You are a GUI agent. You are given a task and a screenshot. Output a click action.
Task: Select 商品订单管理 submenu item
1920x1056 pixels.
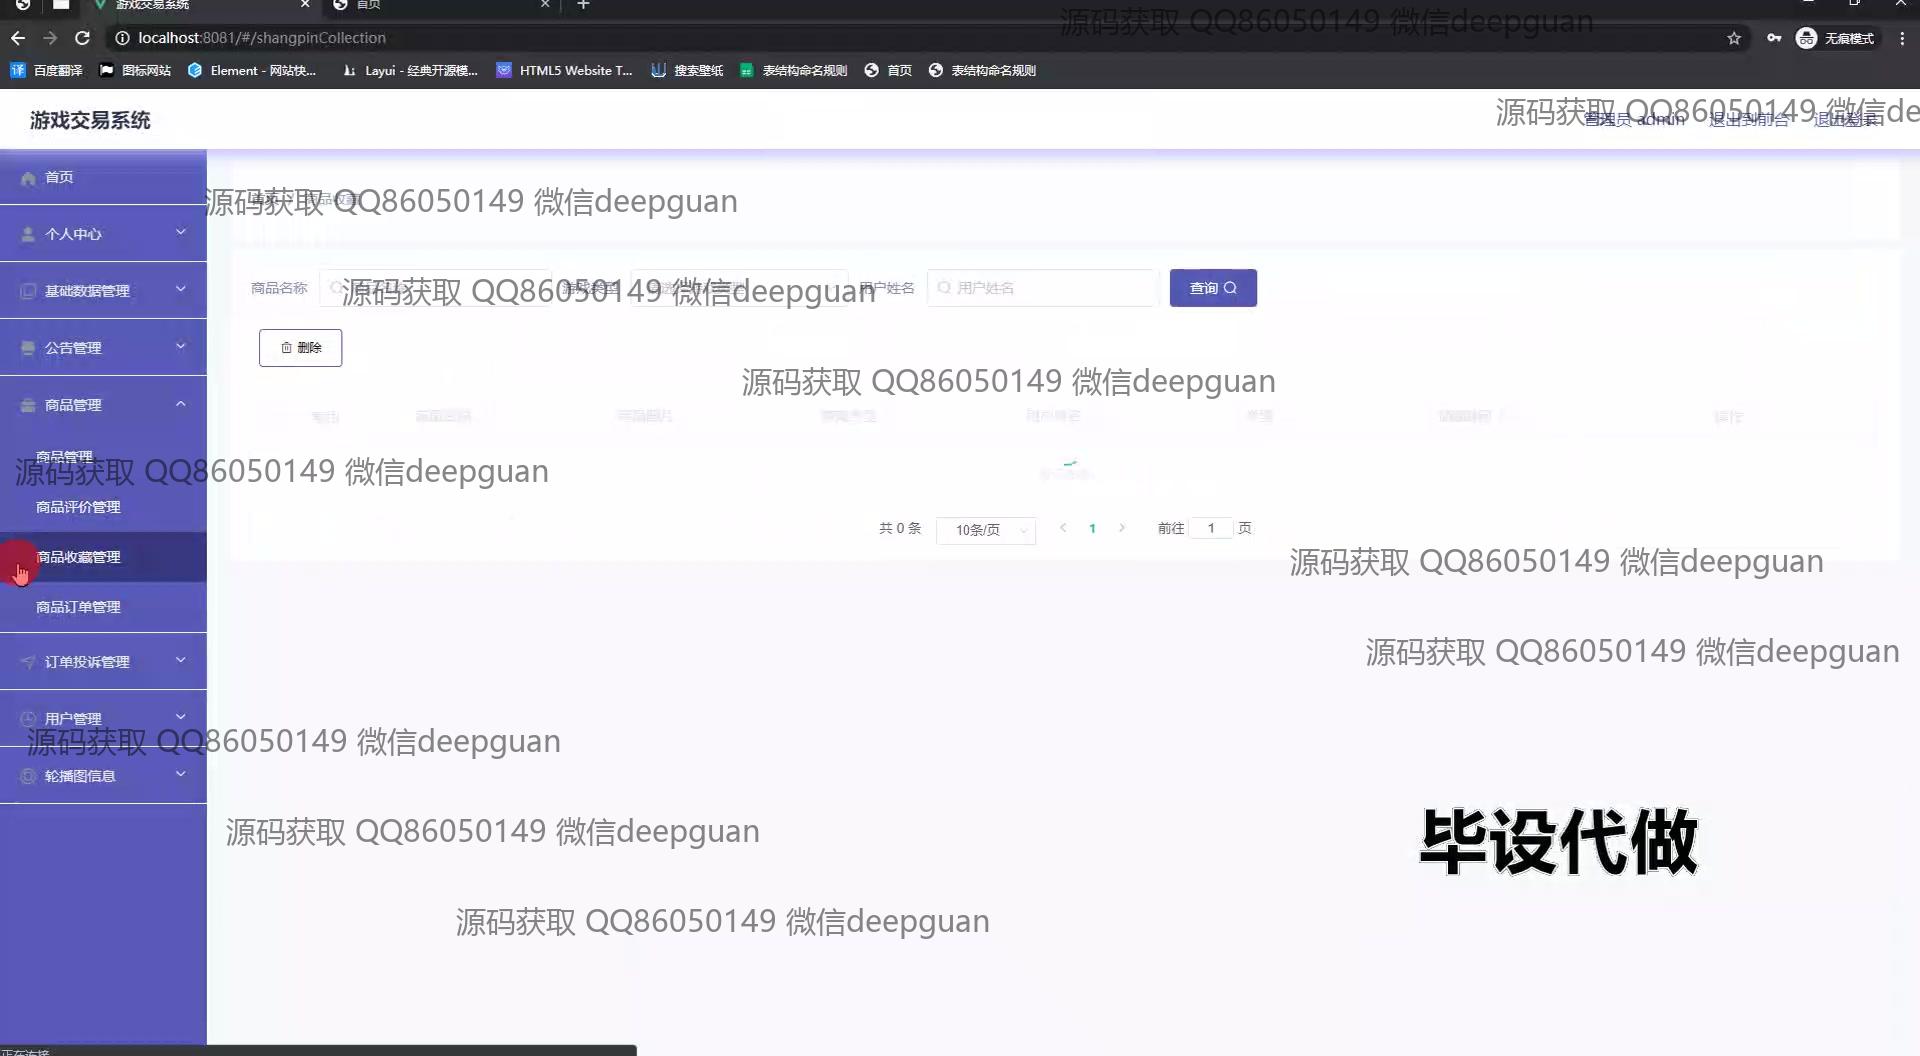click(78, 607)
